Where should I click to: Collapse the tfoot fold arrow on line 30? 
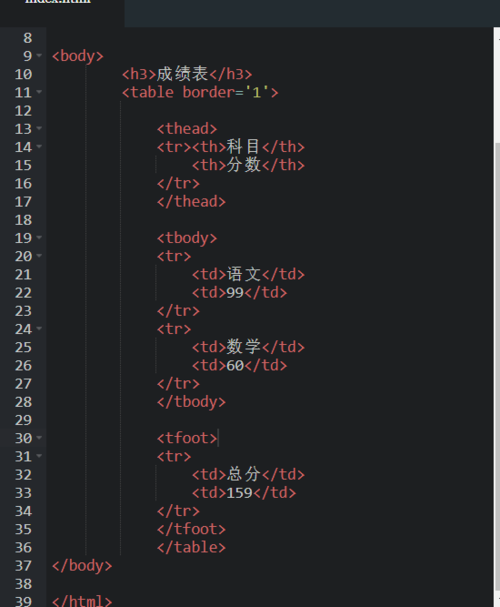39,438
